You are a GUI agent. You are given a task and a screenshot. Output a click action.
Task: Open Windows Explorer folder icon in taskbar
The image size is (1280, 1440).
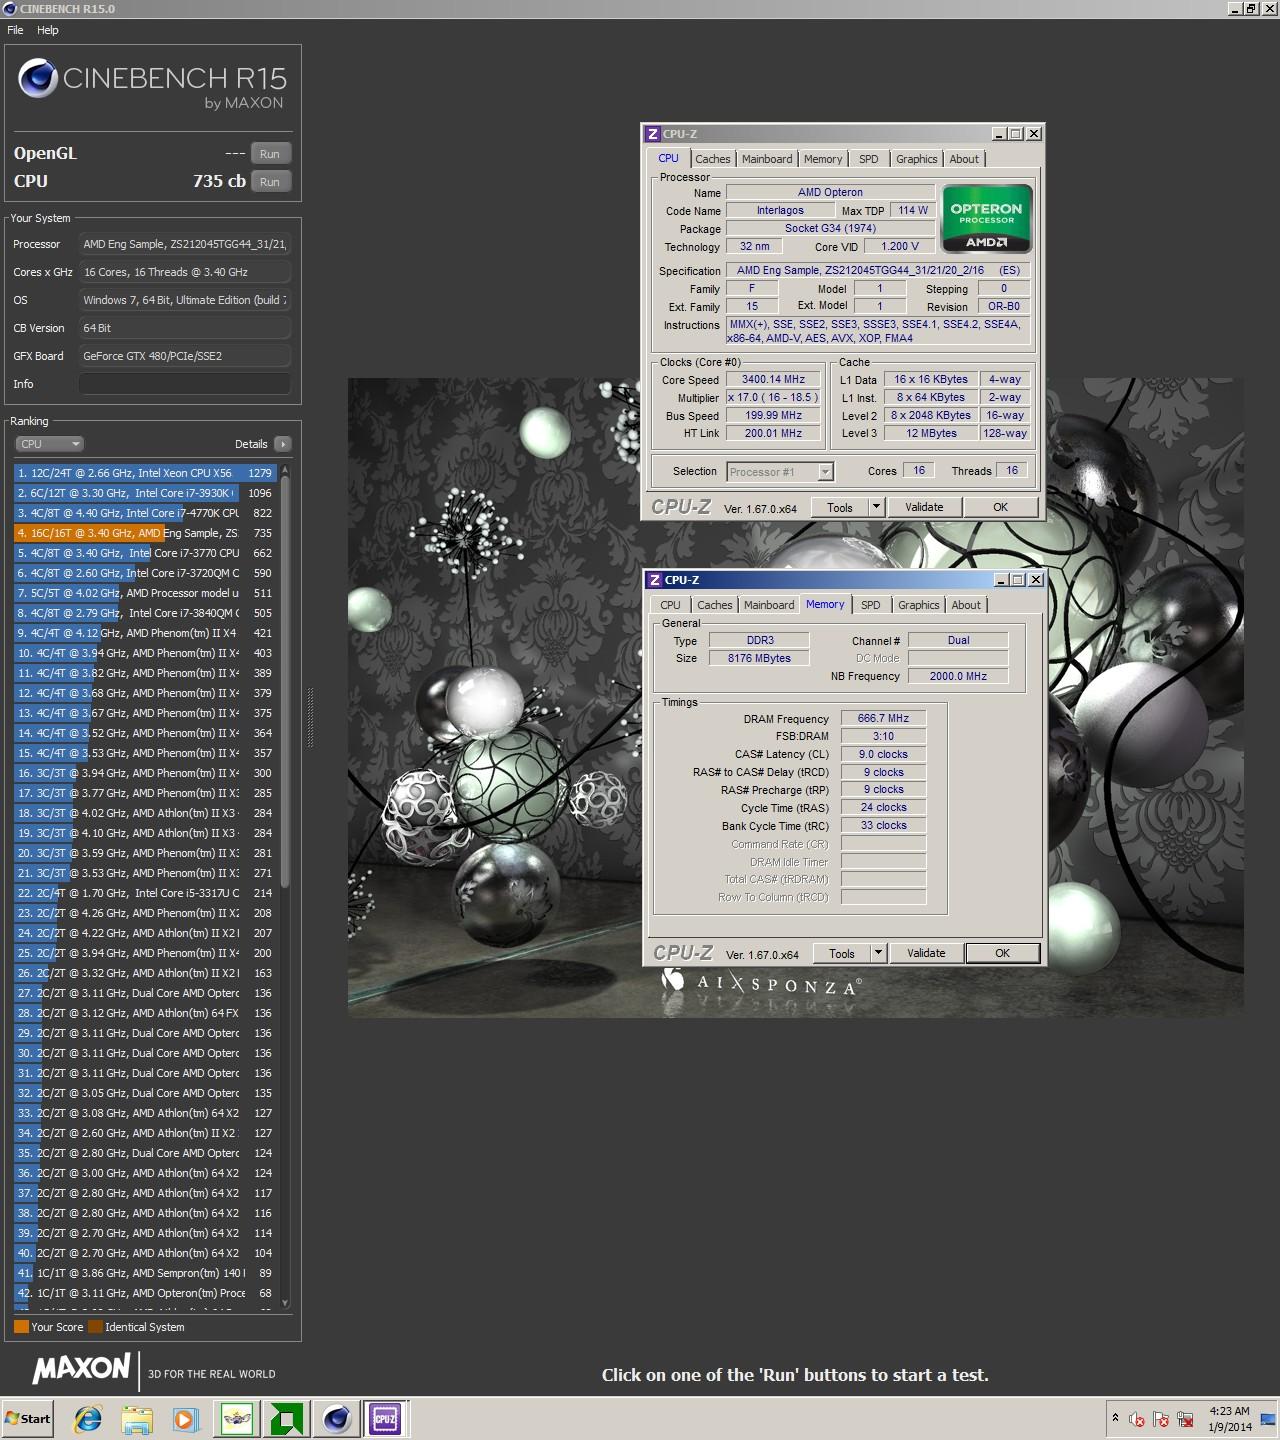click(137, 1418)
